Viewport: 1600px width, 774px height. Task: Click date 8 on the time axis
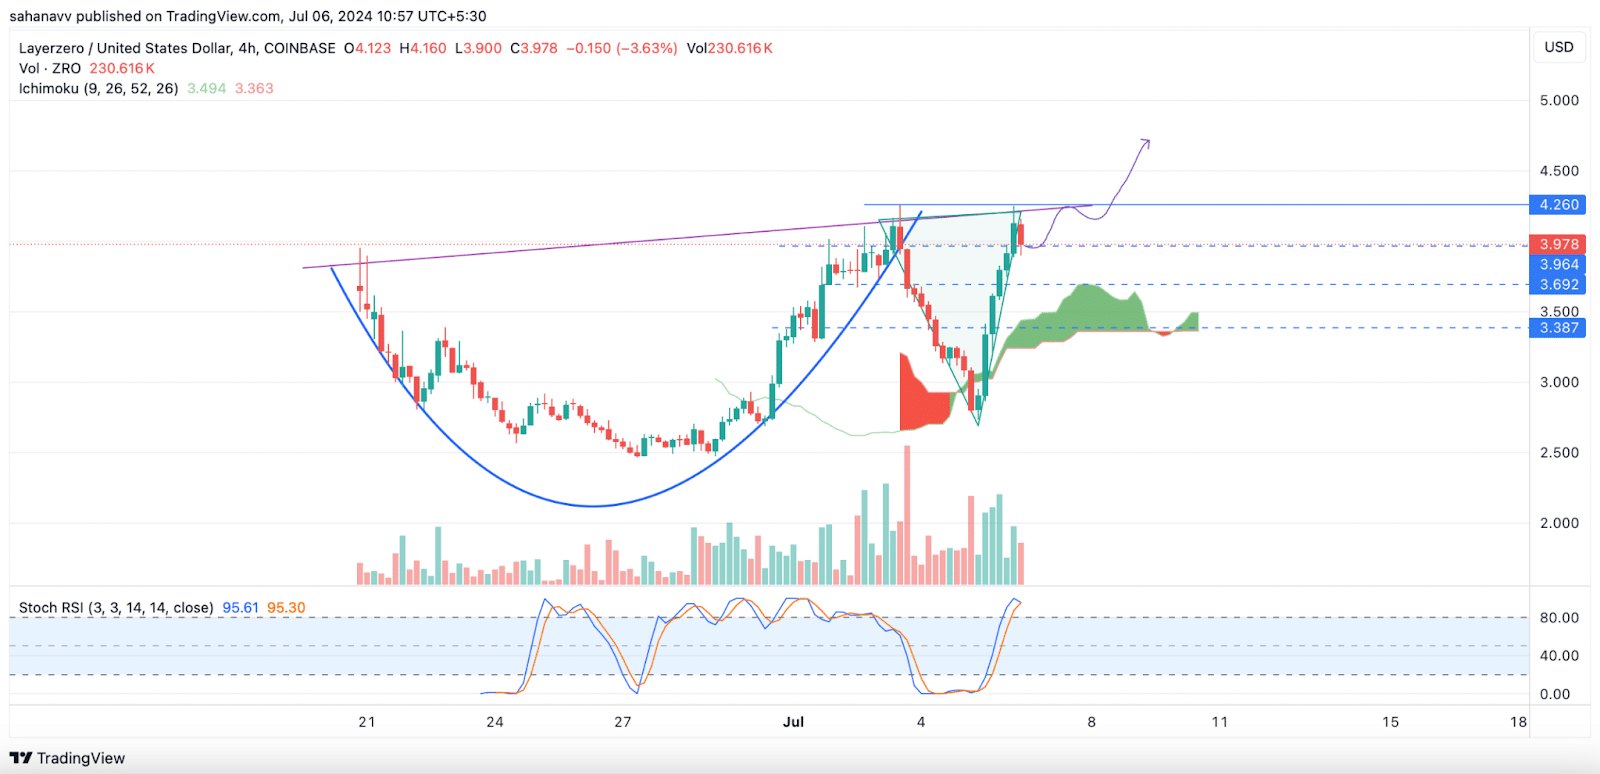point(1092,722)
